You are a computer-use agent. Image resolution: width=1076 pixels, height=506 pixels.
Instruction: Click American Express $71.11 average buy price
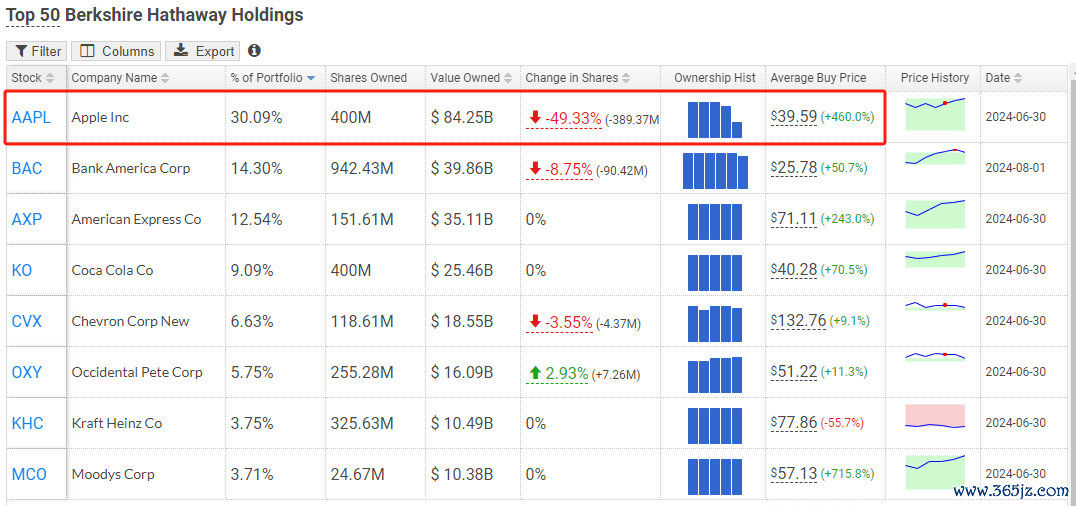(794, 219)
